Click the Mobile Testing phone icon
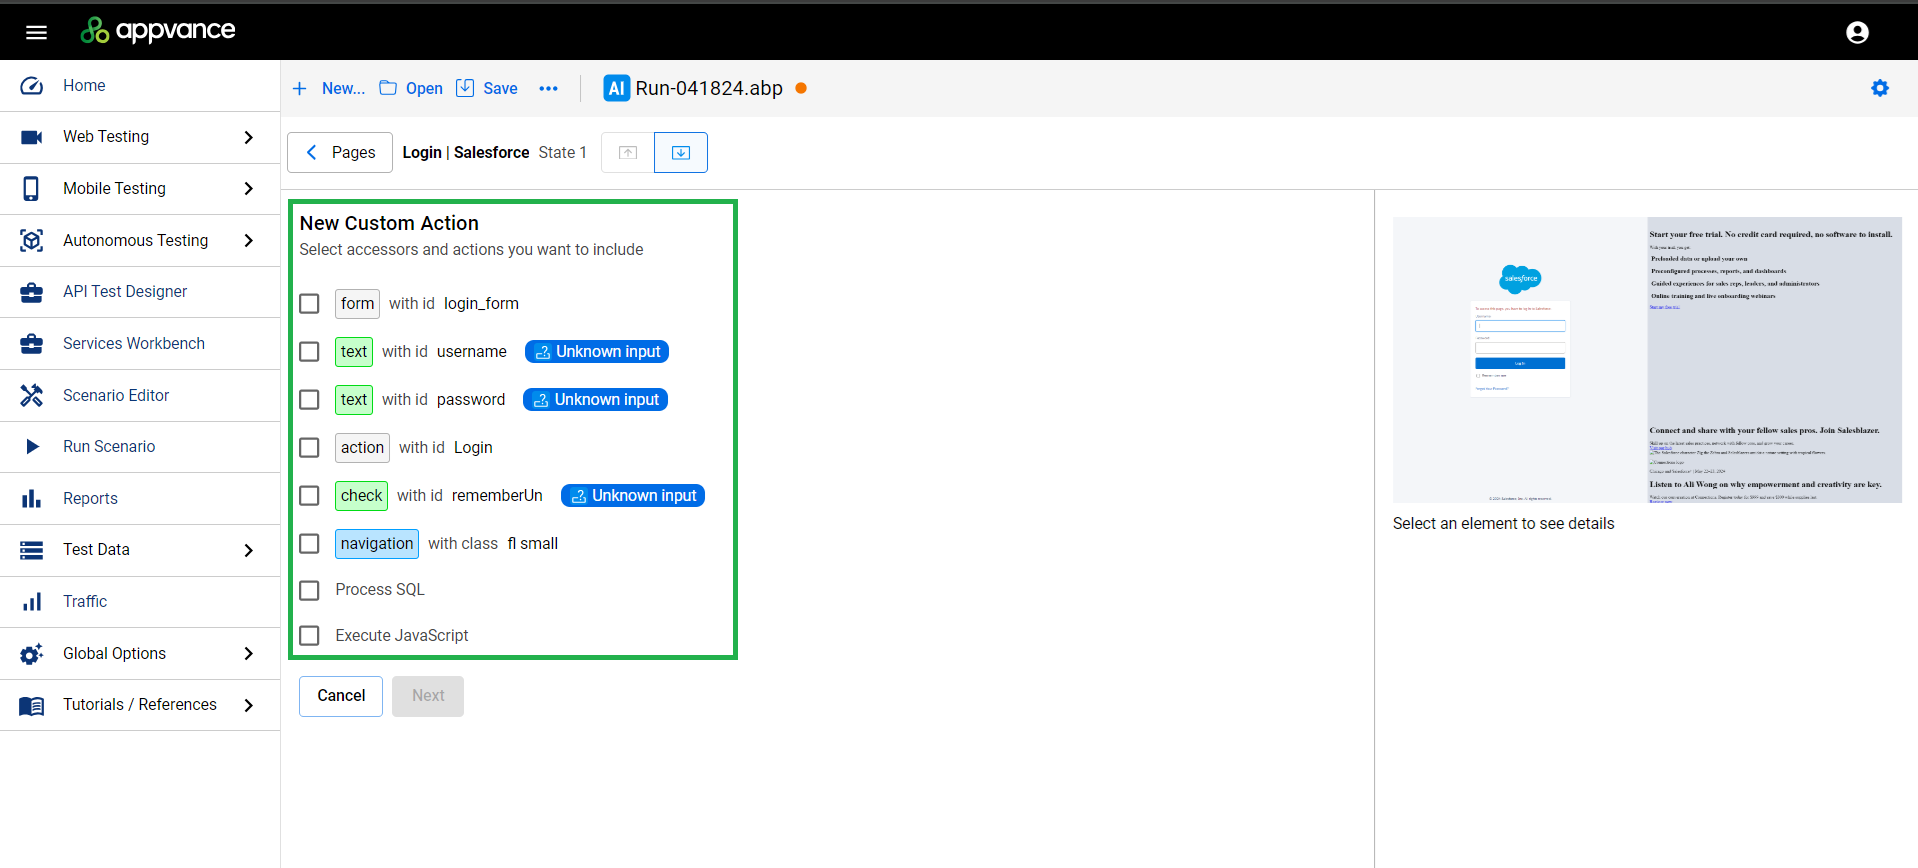 [32, 189]
